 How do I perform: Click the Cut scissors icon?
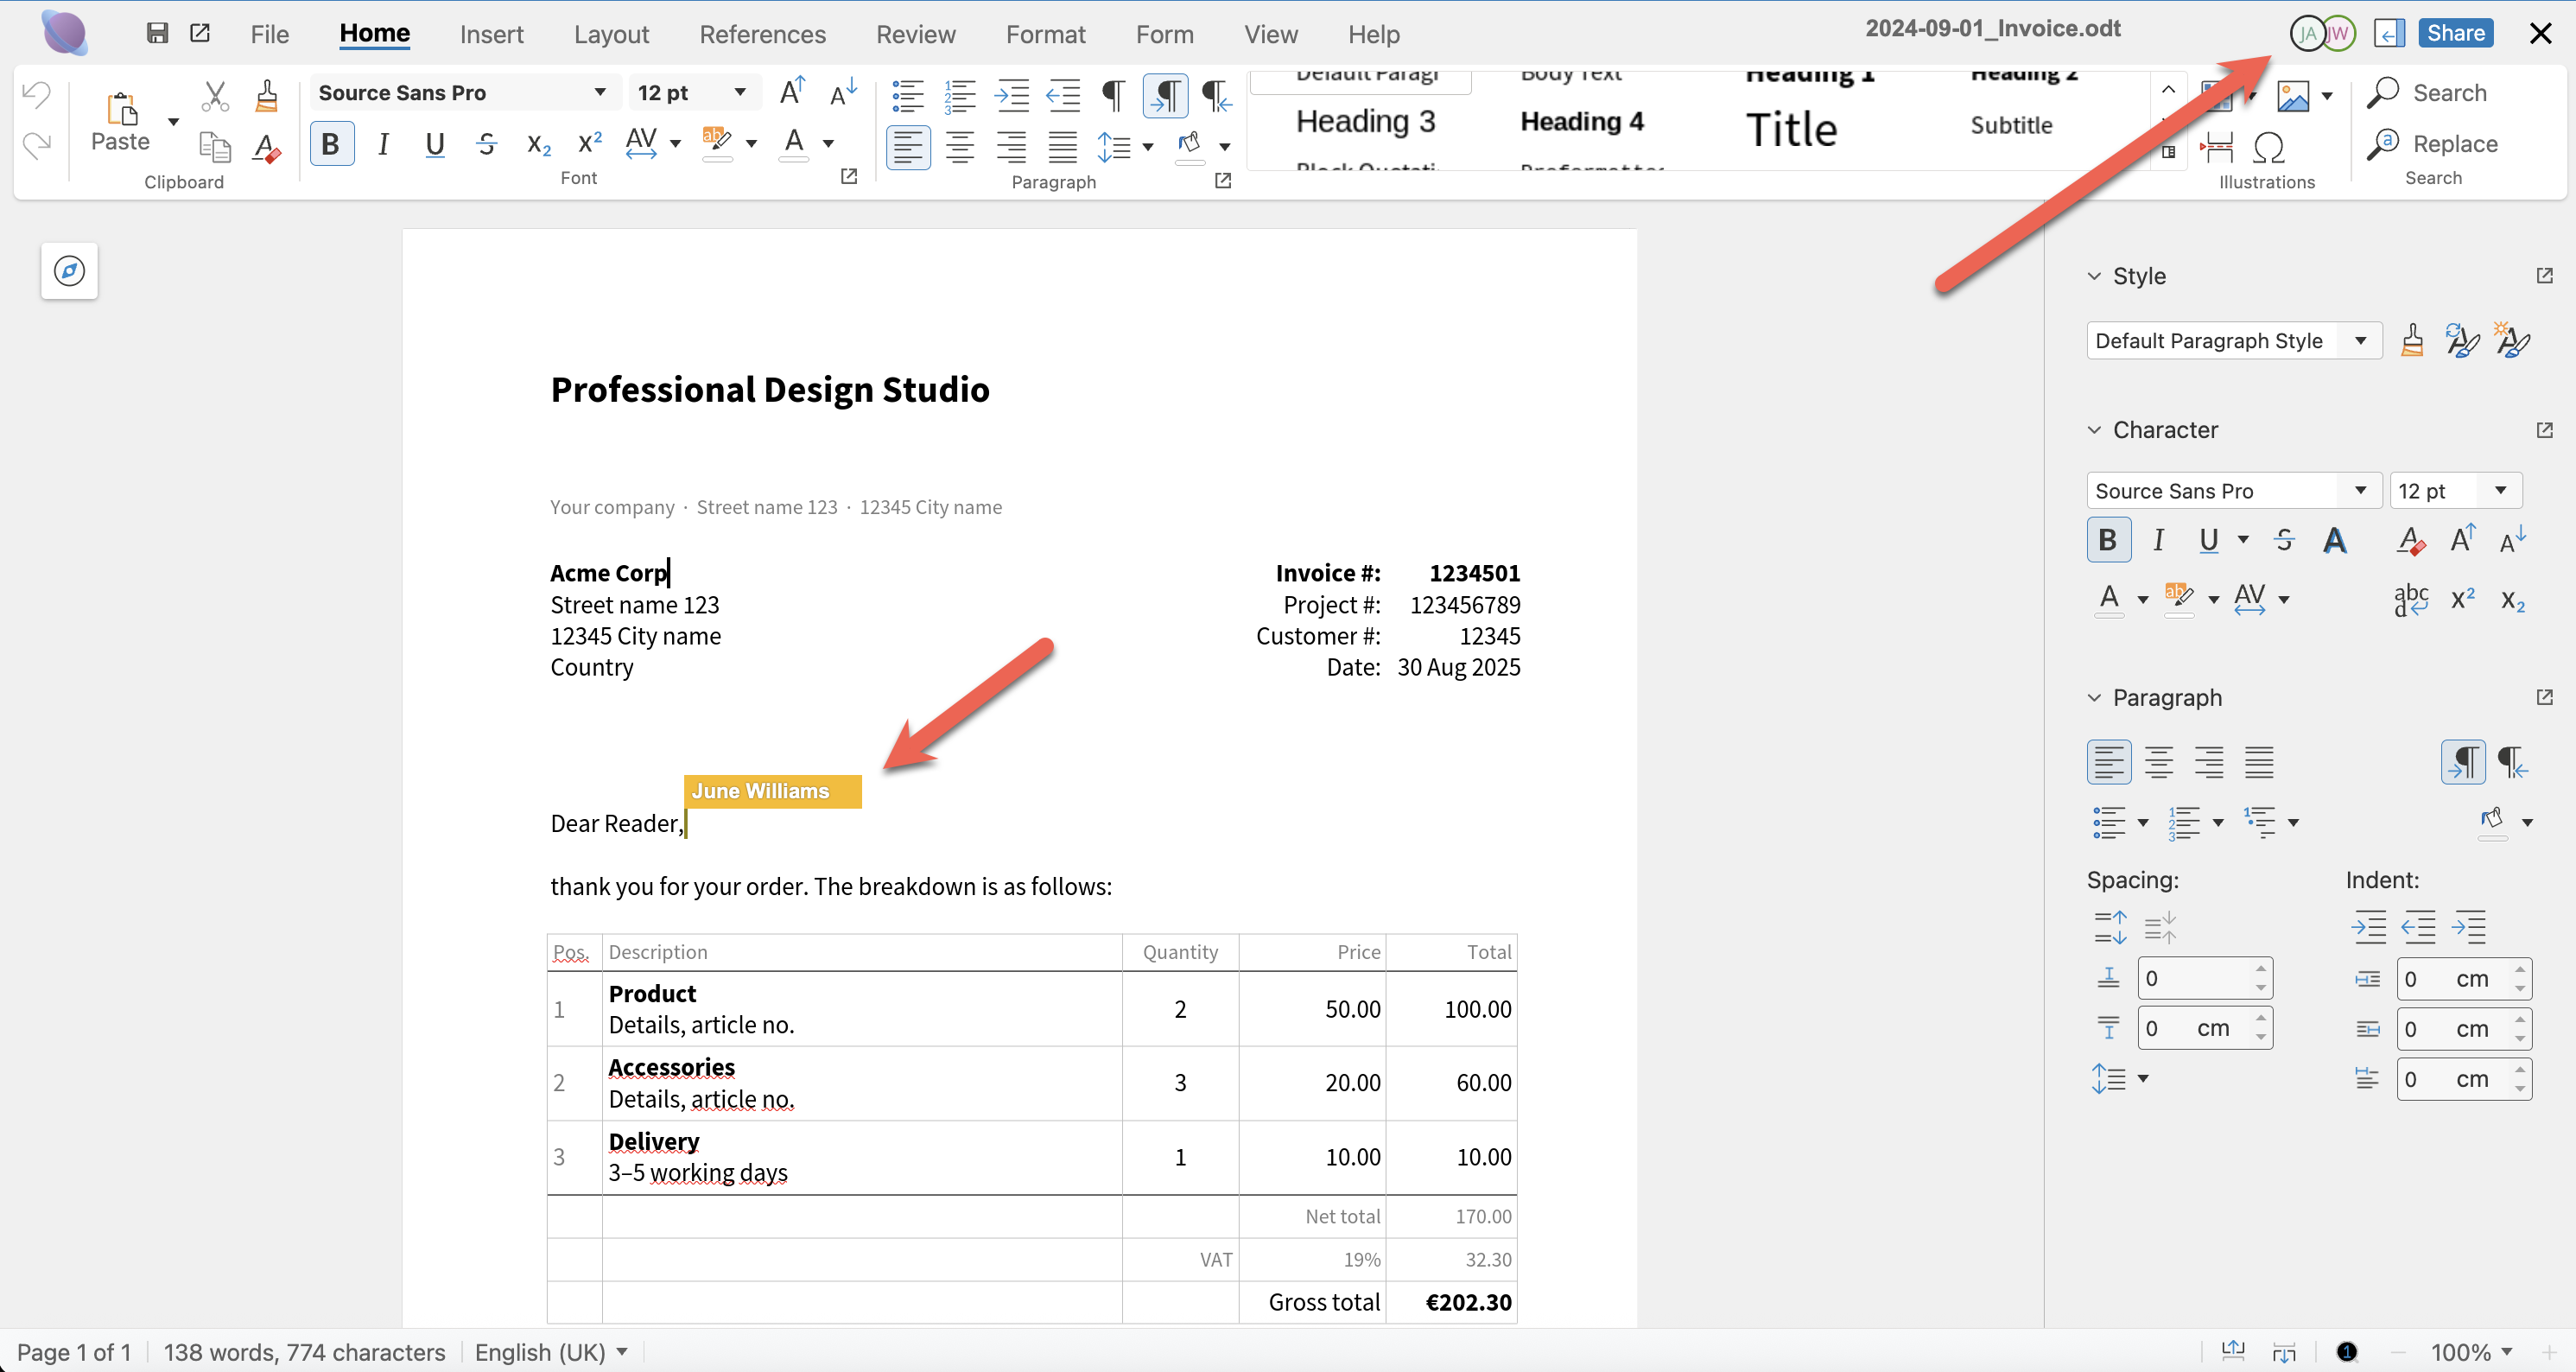coord(214,96)
